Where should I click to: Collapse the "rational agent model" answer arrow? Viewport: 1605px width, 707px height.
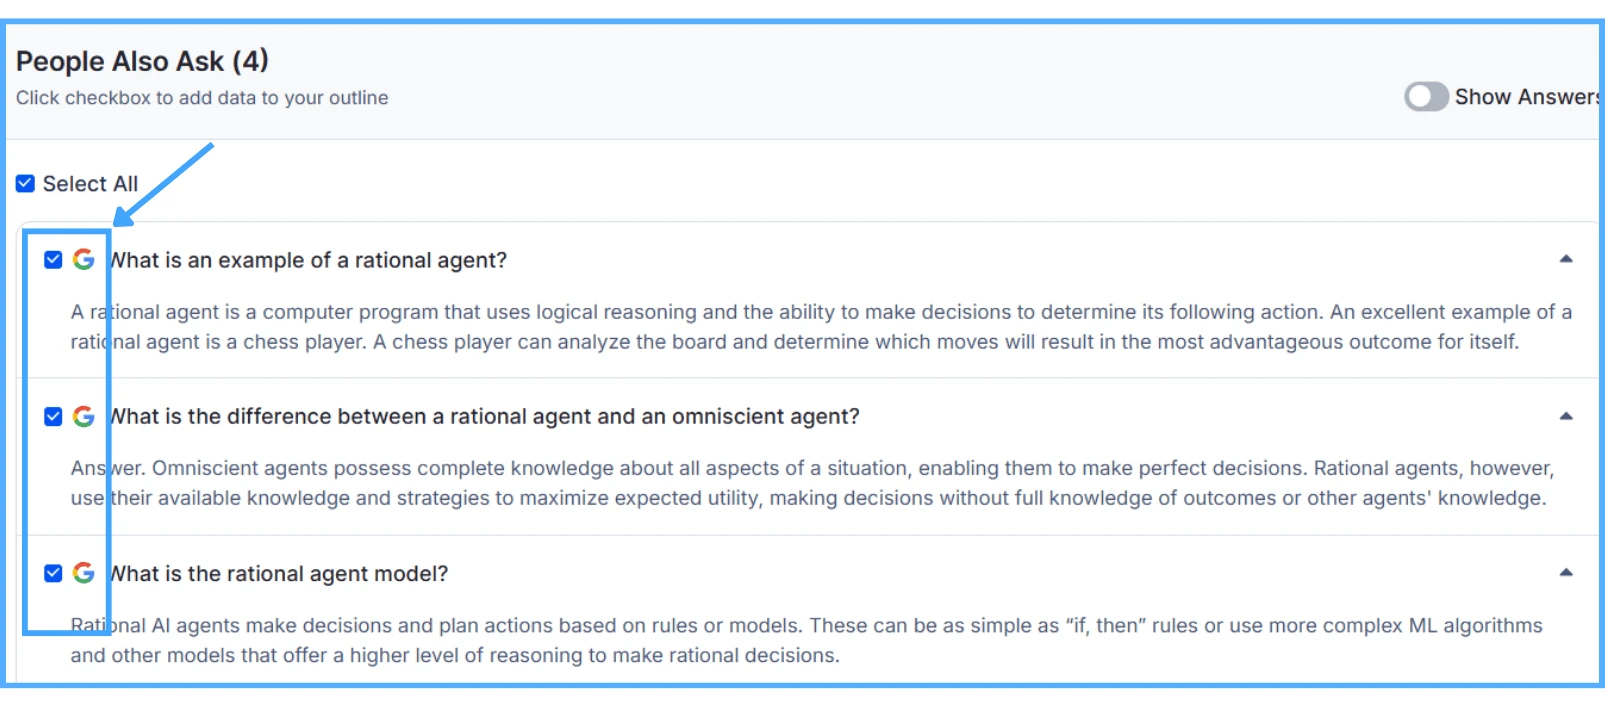coord(1566,573)
